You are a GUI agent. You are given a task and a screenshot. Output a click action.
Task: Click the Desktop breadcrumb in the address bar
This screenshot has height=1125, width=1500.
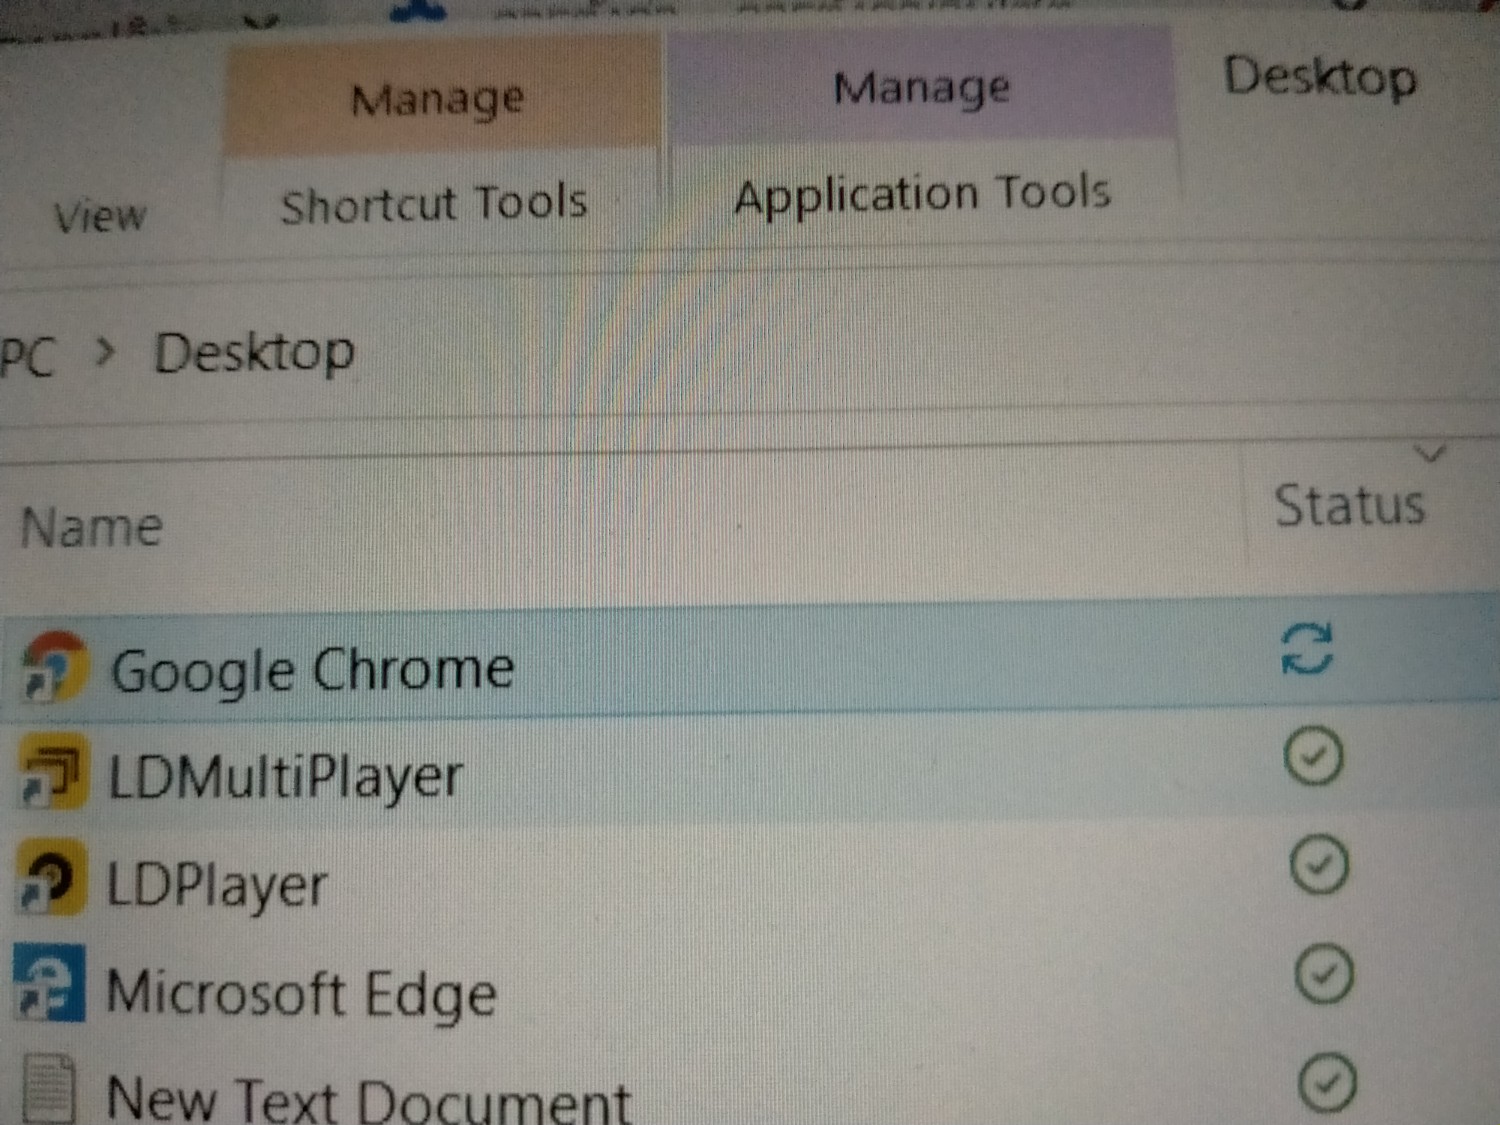(x=254, y=353)
